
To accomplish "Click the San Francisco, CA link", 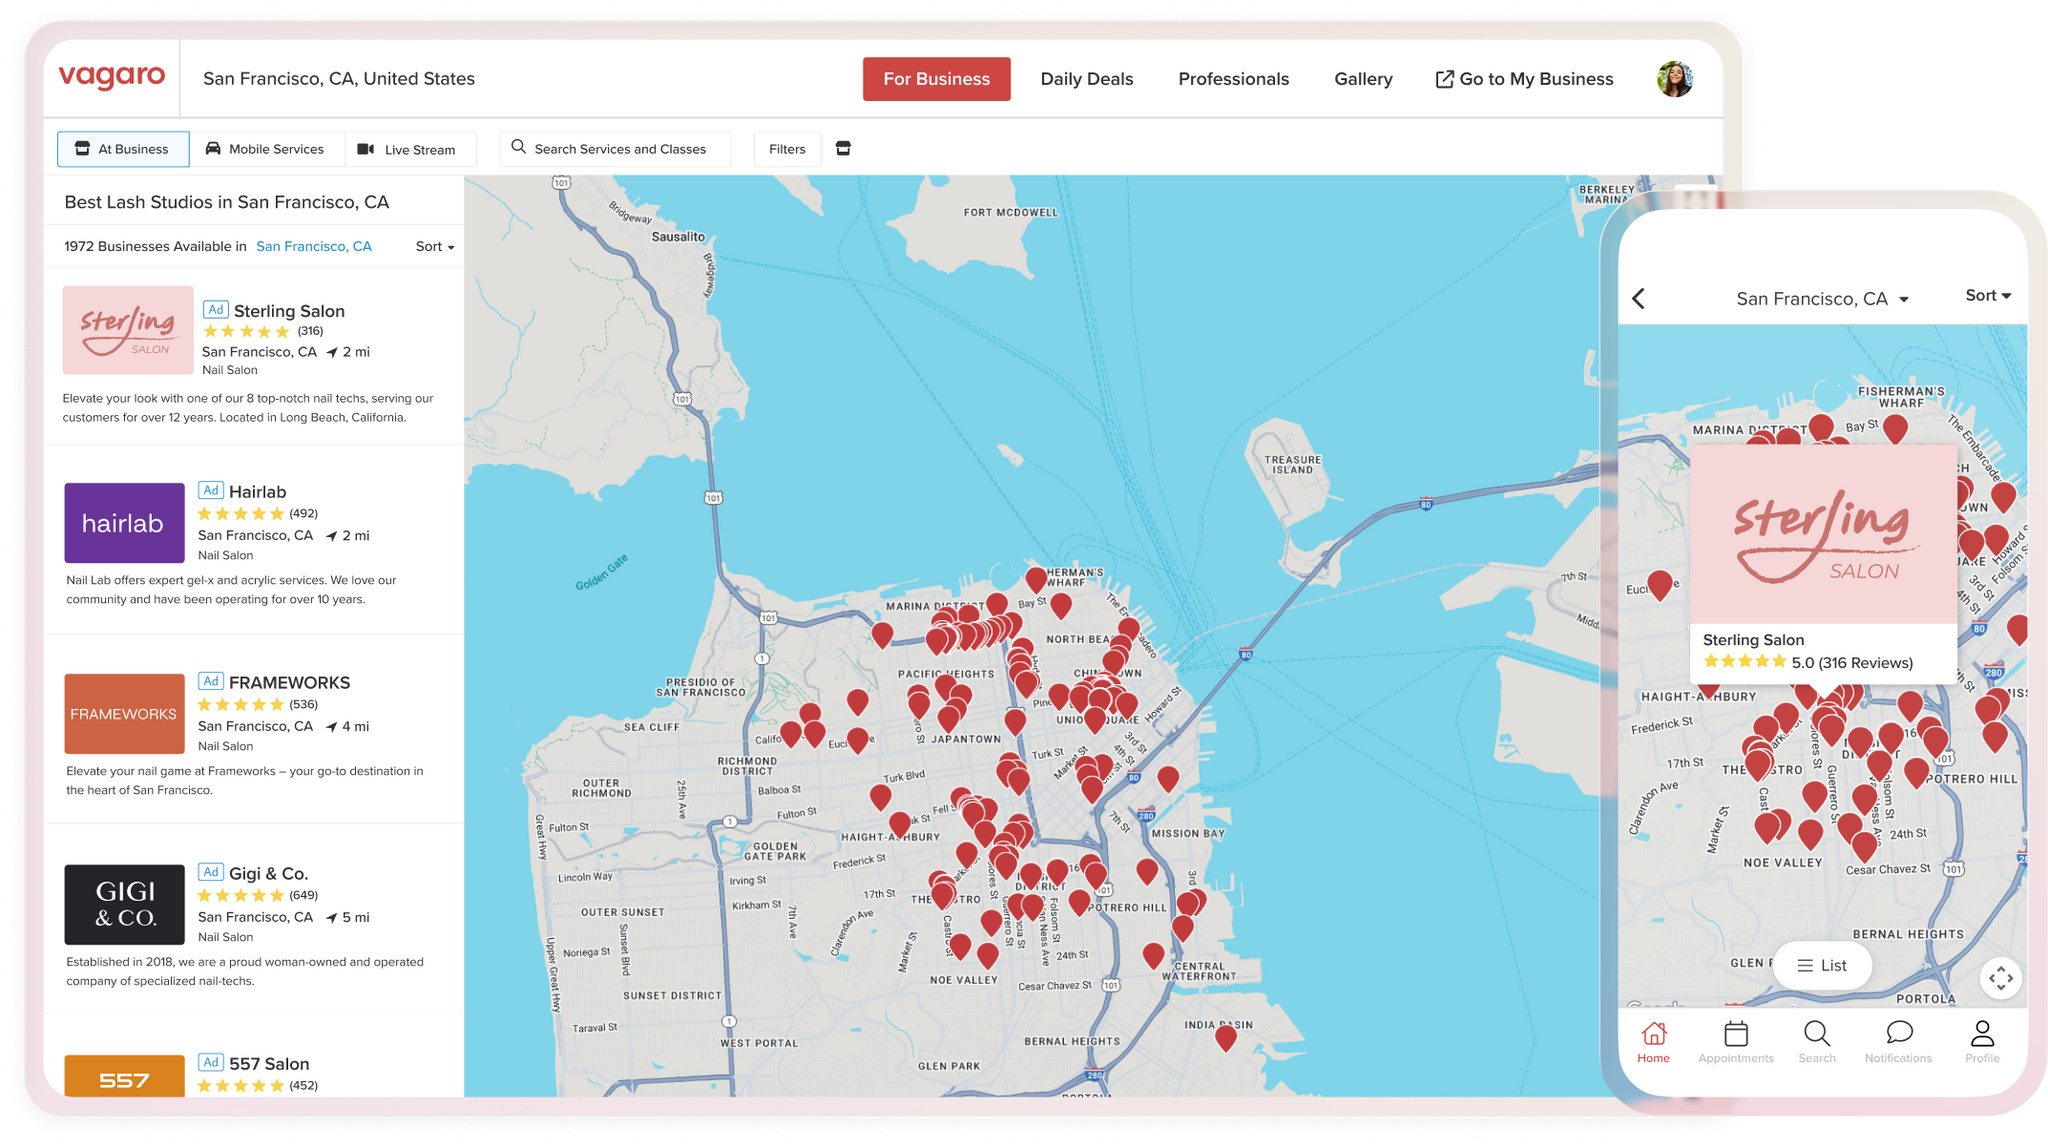I will [x=314, y=247].
